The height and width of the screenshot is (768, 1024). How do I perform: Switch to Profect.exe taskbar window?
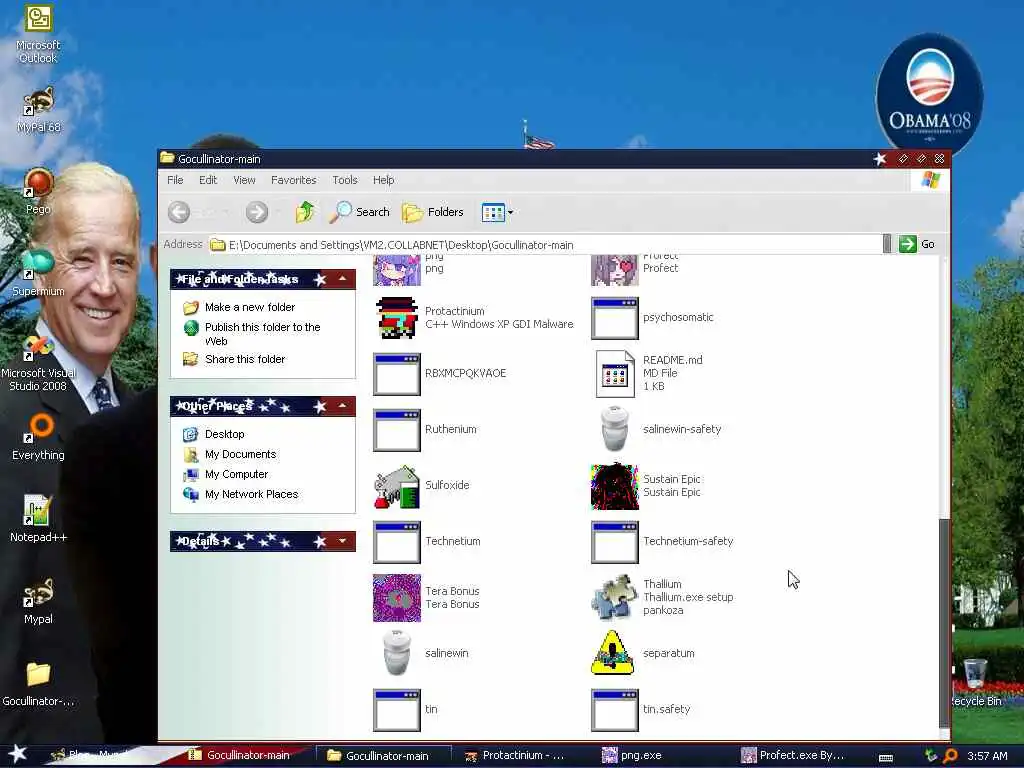tap(798, 755)
